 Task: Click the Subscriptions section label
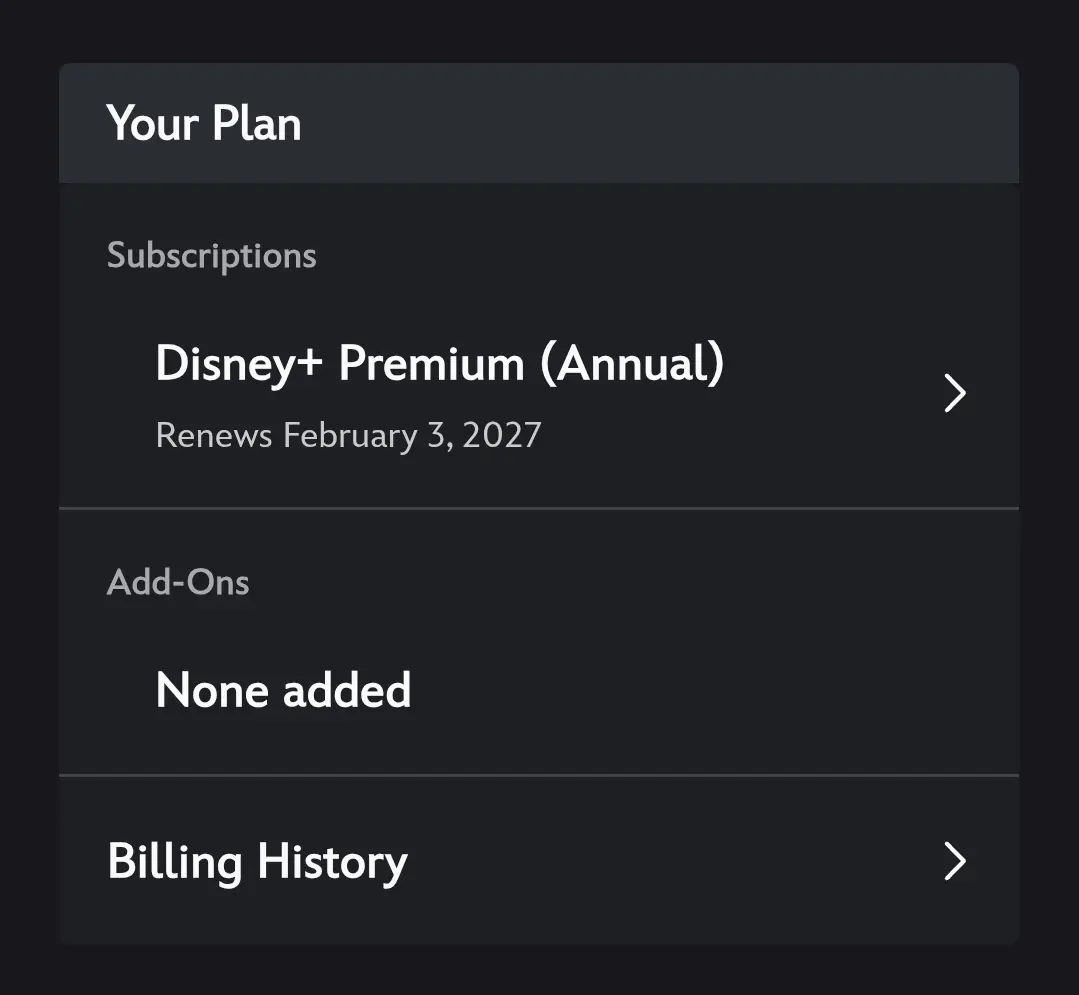(212, 256)
